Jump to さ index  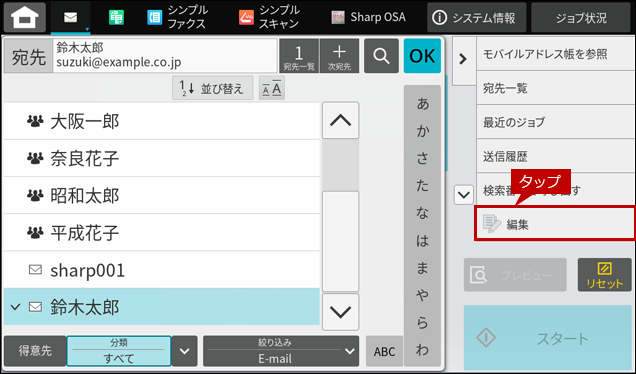[422, 158]
